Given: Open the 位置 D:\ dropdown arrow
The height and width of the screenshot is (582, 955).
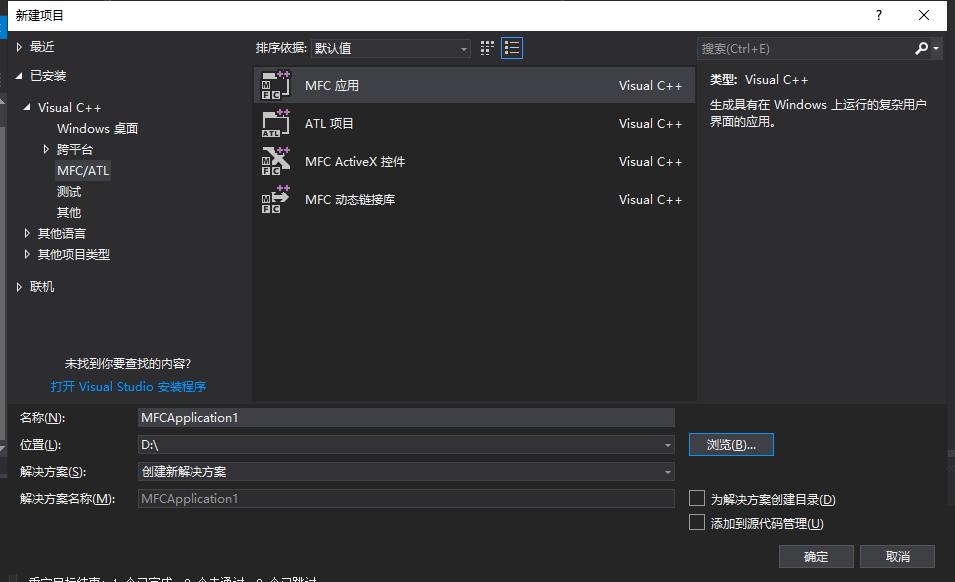Looking at the screenshot, I should click(668, 445).
